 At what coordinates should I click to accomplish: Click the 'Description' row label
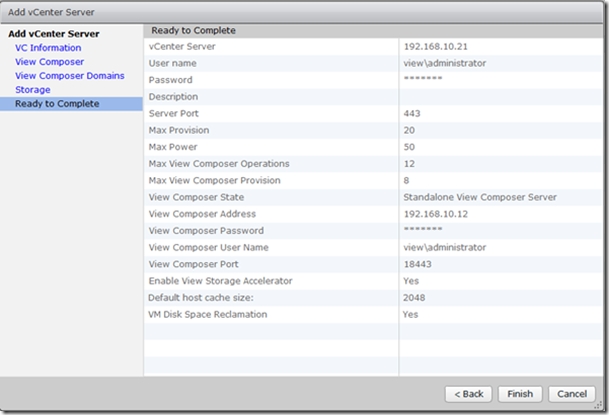point(173,97)
